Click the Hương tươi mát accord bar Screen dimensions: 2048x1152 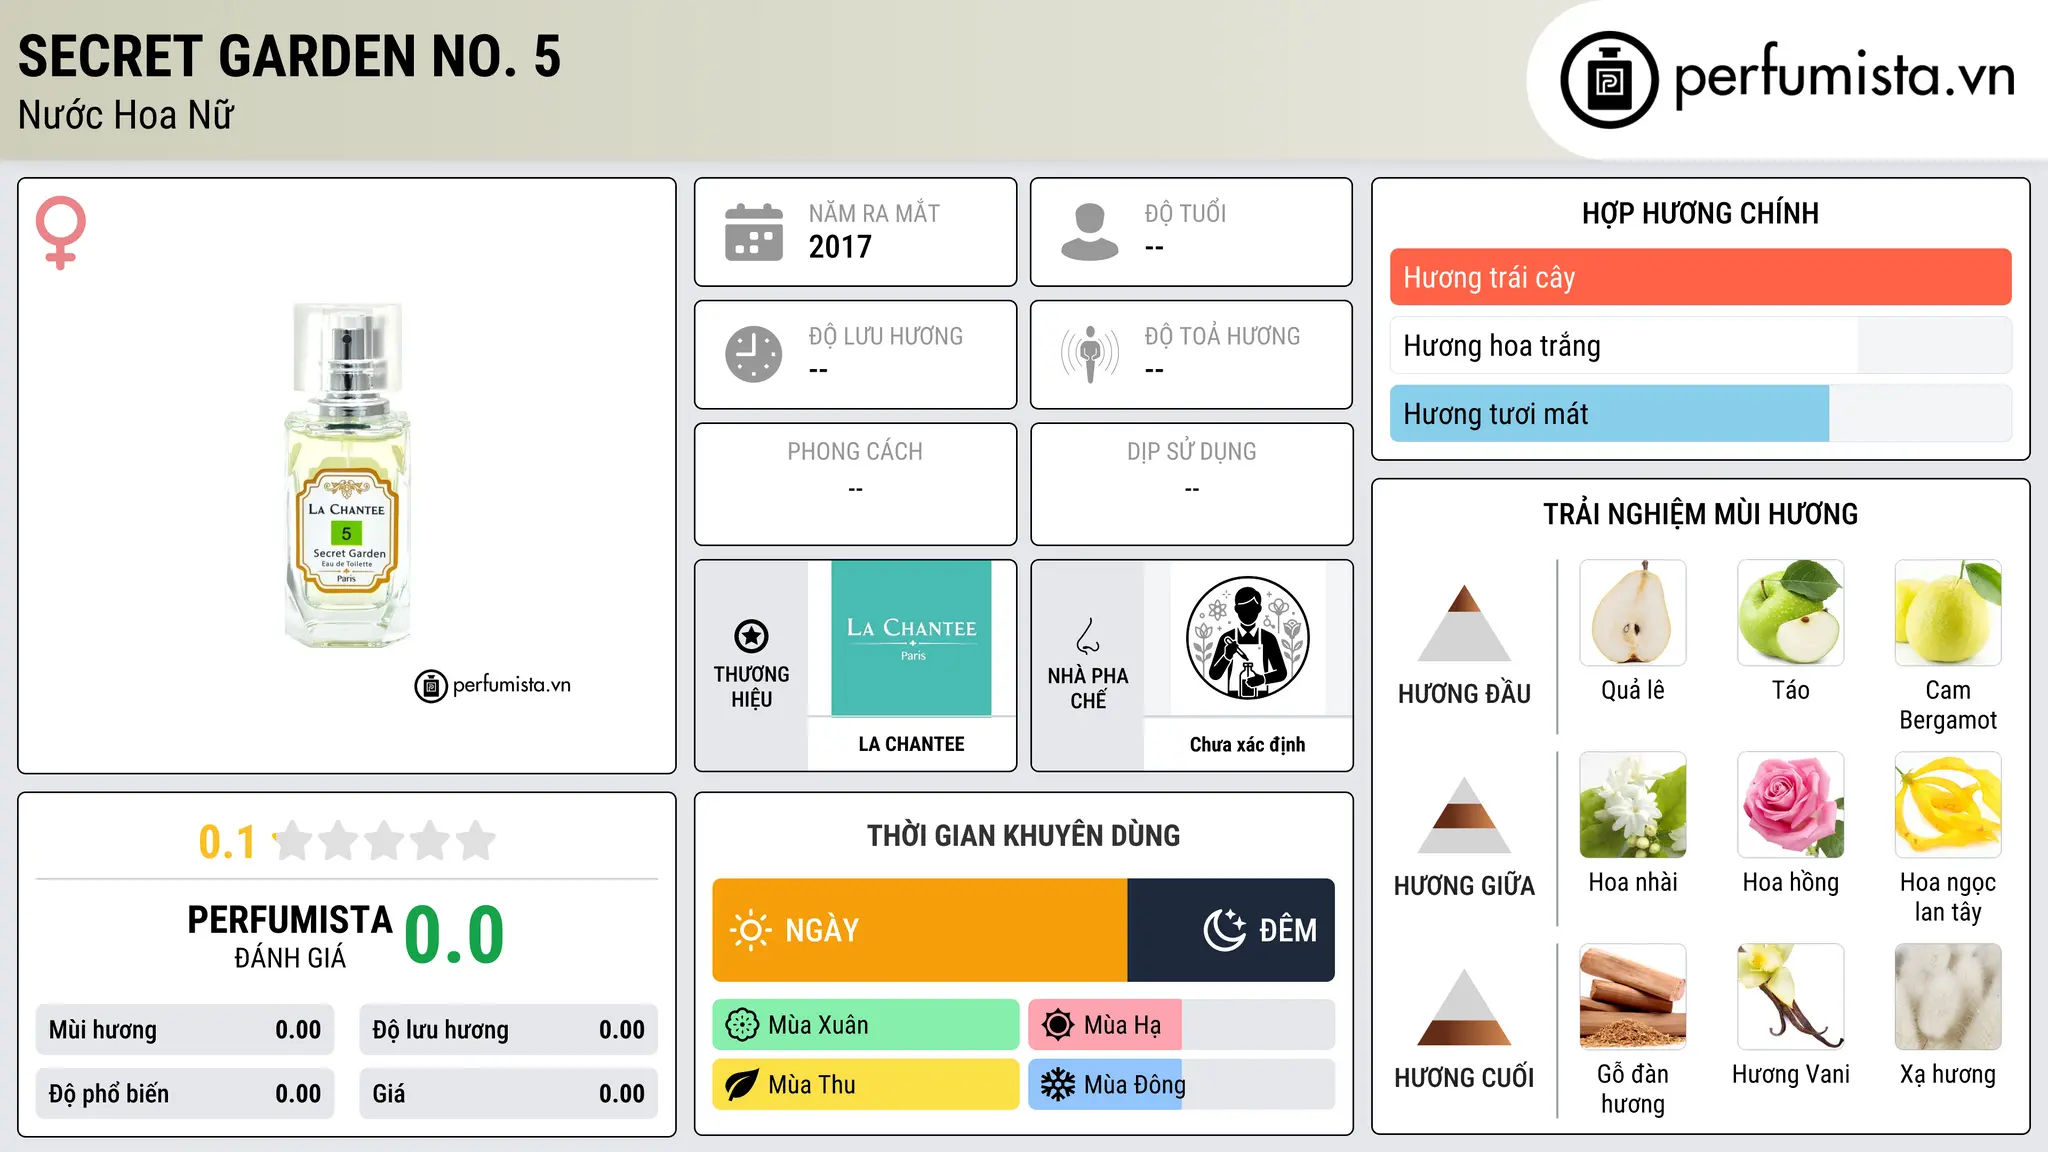tap(1701, 413)
